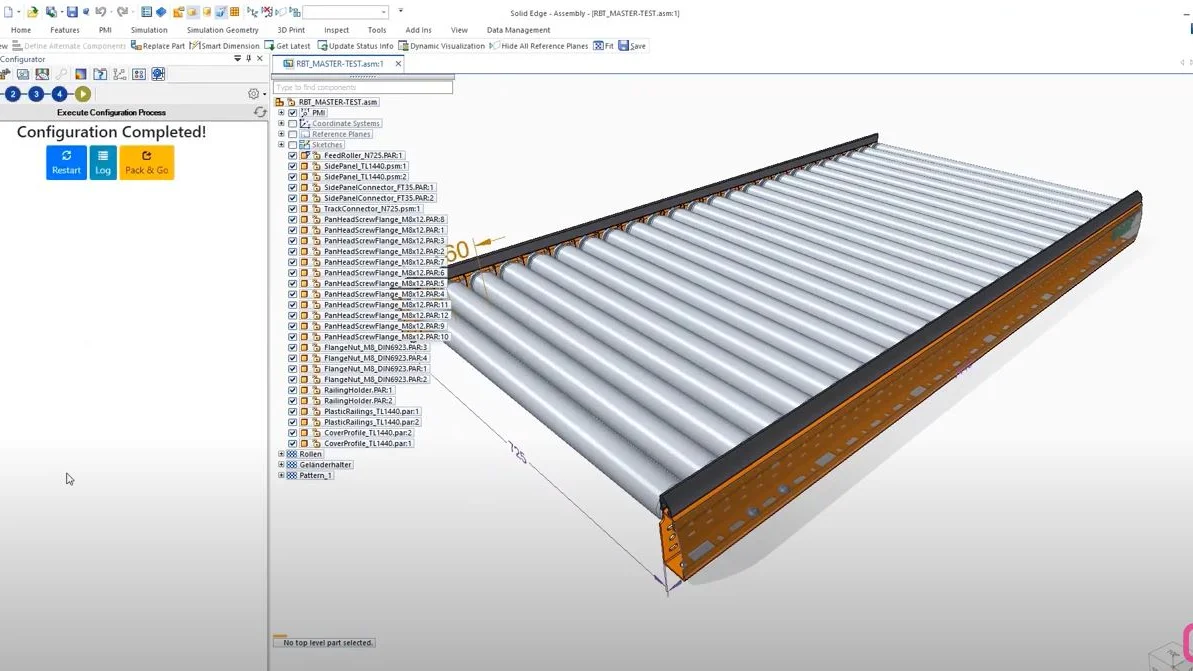
Task: Click the Fit view command
Action: [x=603, y=46]
